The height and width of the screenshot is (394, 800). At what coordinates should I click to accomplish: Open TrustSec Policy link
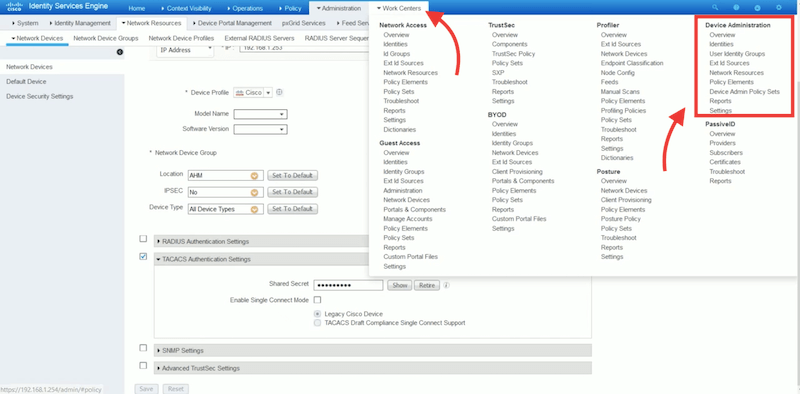[x=513, y=54]
